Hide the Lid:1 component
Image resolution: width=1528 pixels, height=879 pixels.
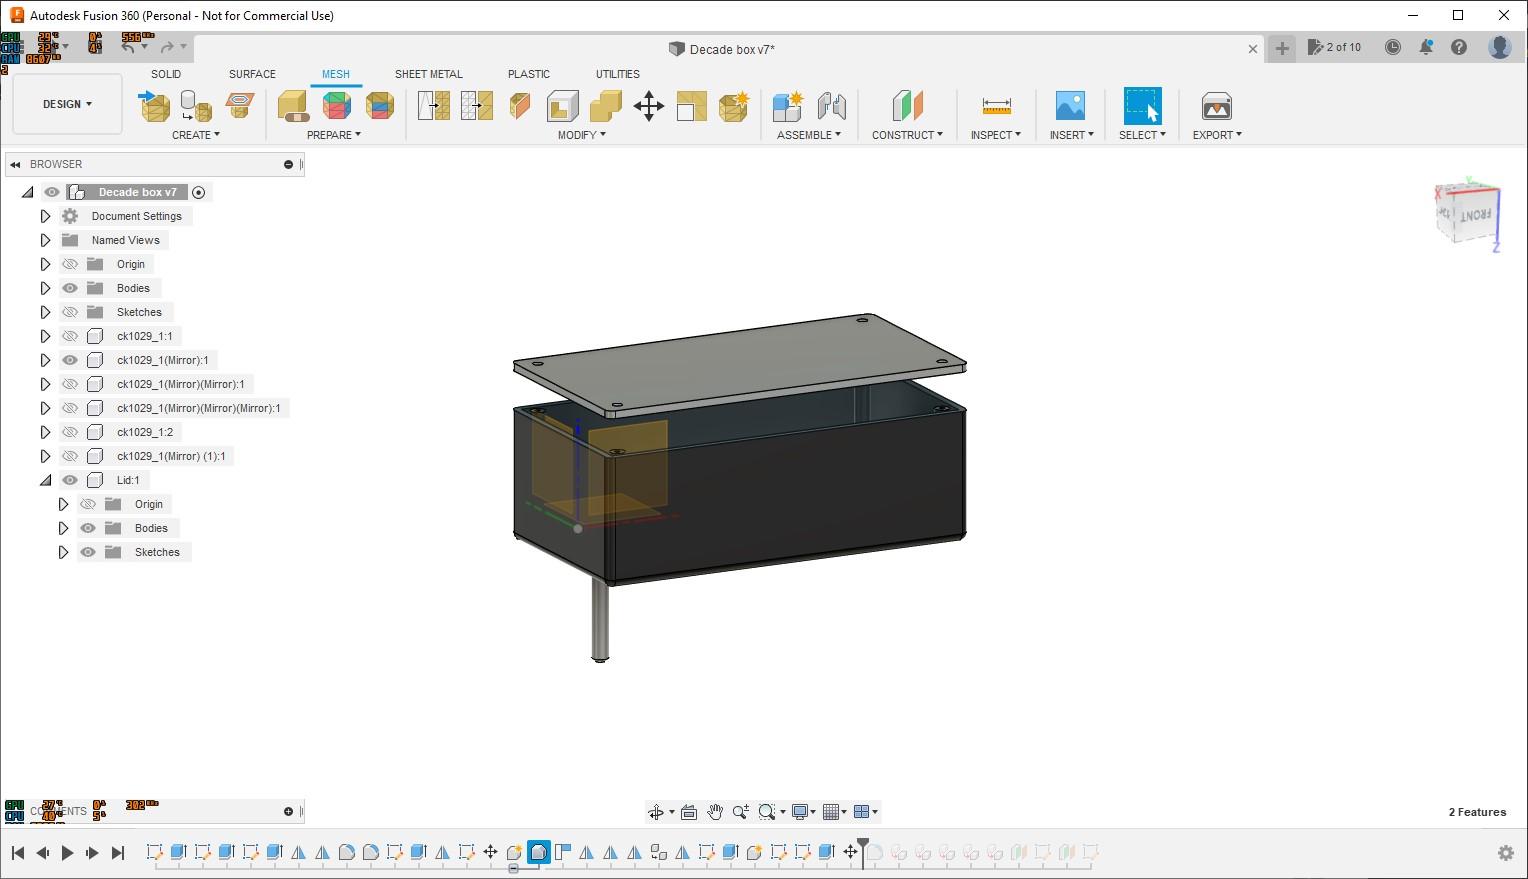pyautogui.click(x=70, y=480)
